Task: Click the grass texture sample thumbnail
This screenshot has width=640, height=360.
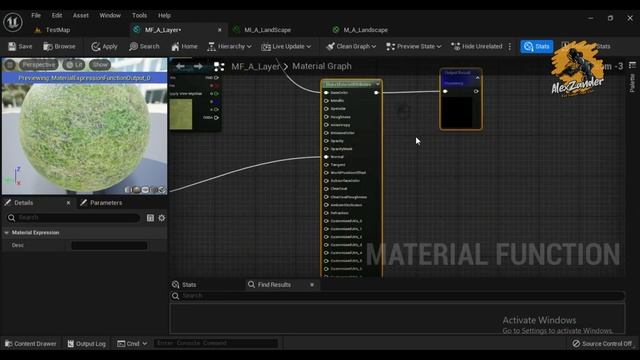Action: (x=181, y=115)
